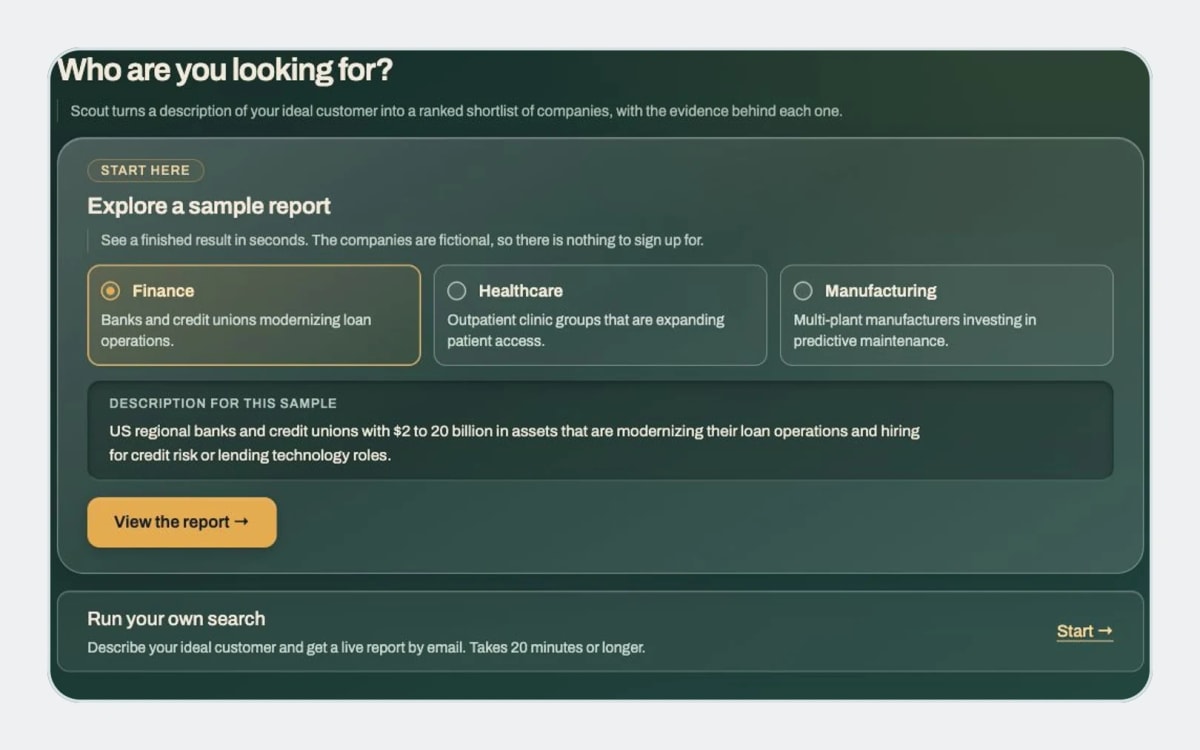Click the text 'See a finished result in seconds'

[204, 240]
